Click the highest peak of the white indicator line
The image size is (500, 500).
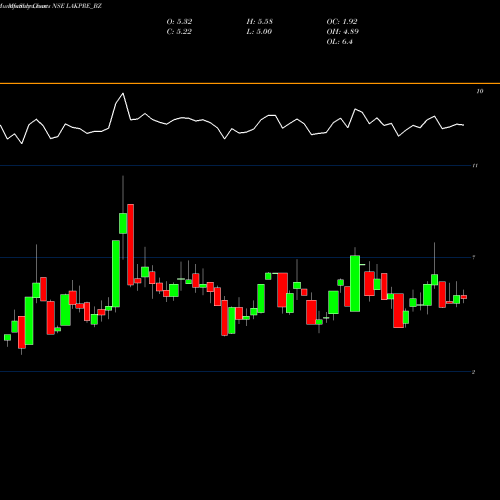pos(123,94)
